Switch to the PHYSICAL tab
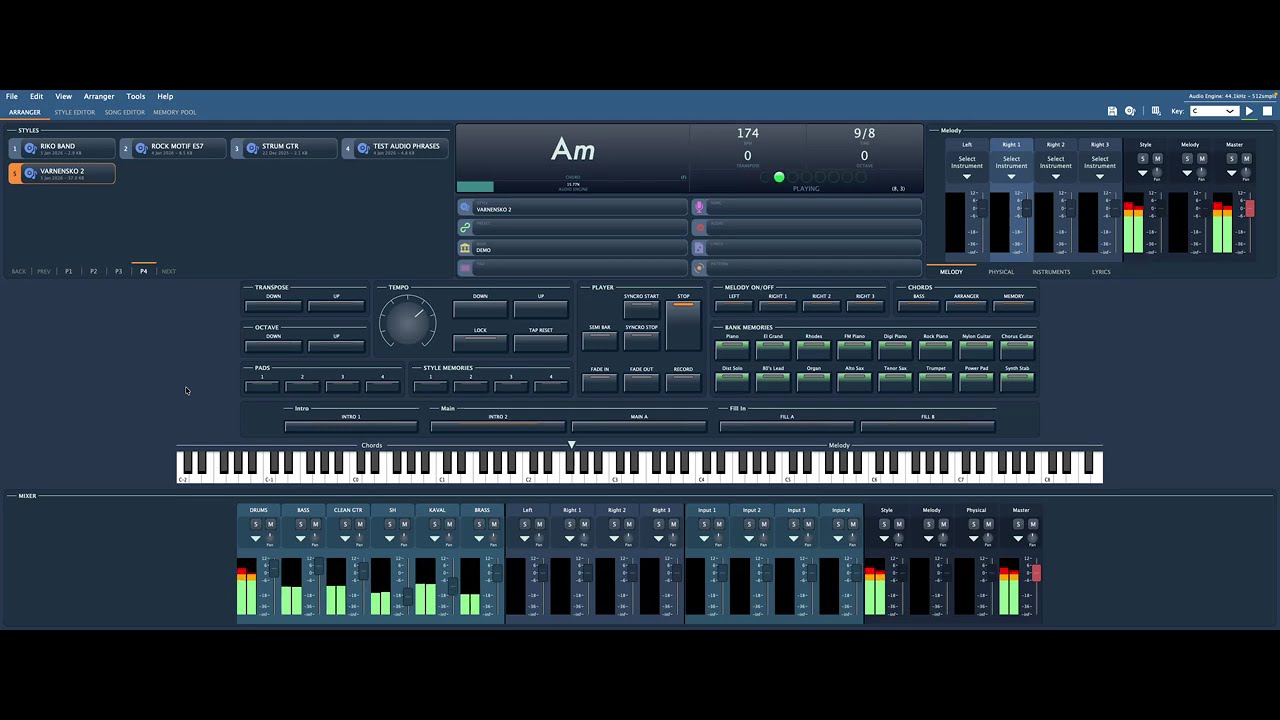This screenshot has height=720, width=1280. click(1001, 272)
